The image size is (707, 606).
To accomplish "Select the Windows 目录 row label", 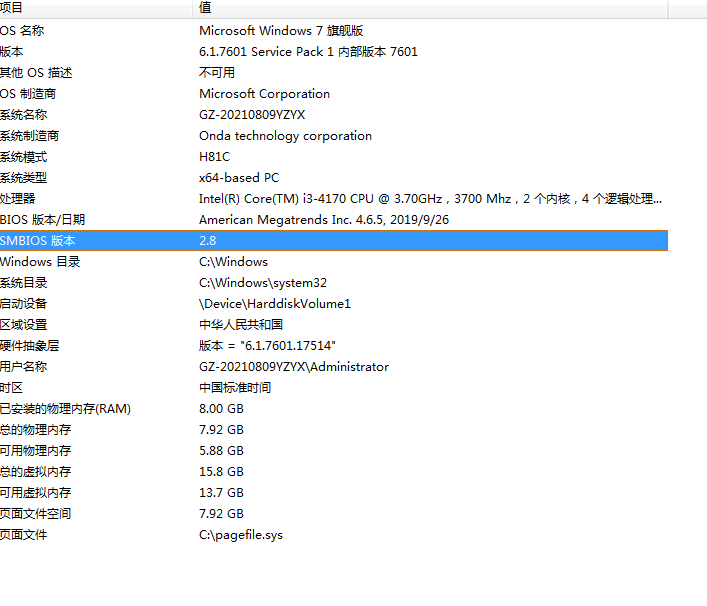I will point(40,262).
